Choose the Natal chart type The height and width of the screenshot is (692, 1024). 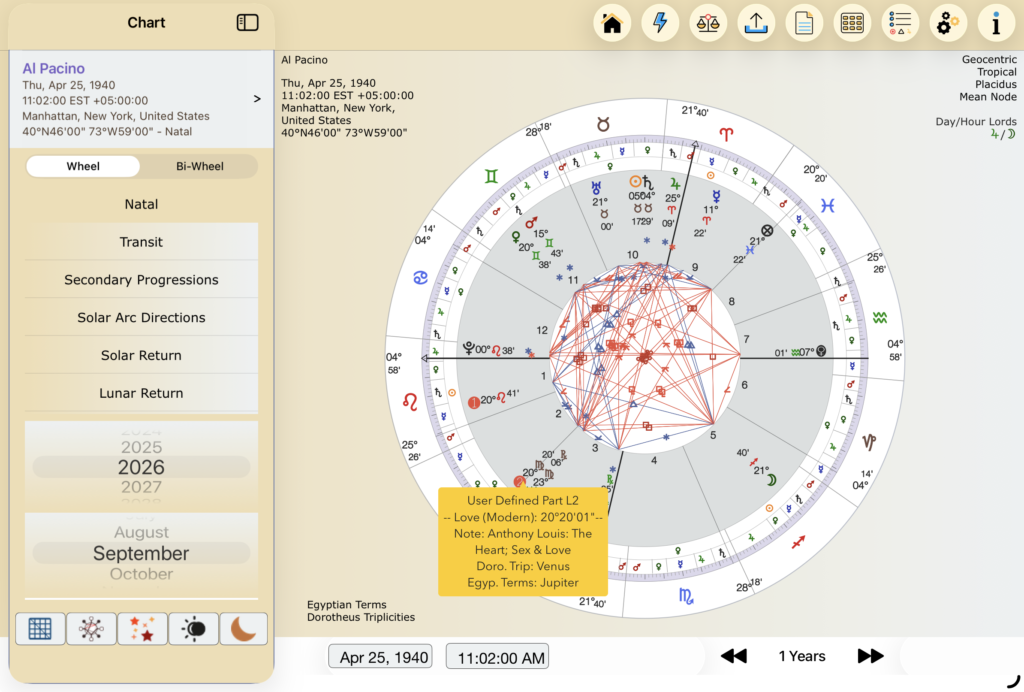tap(141, 204)
